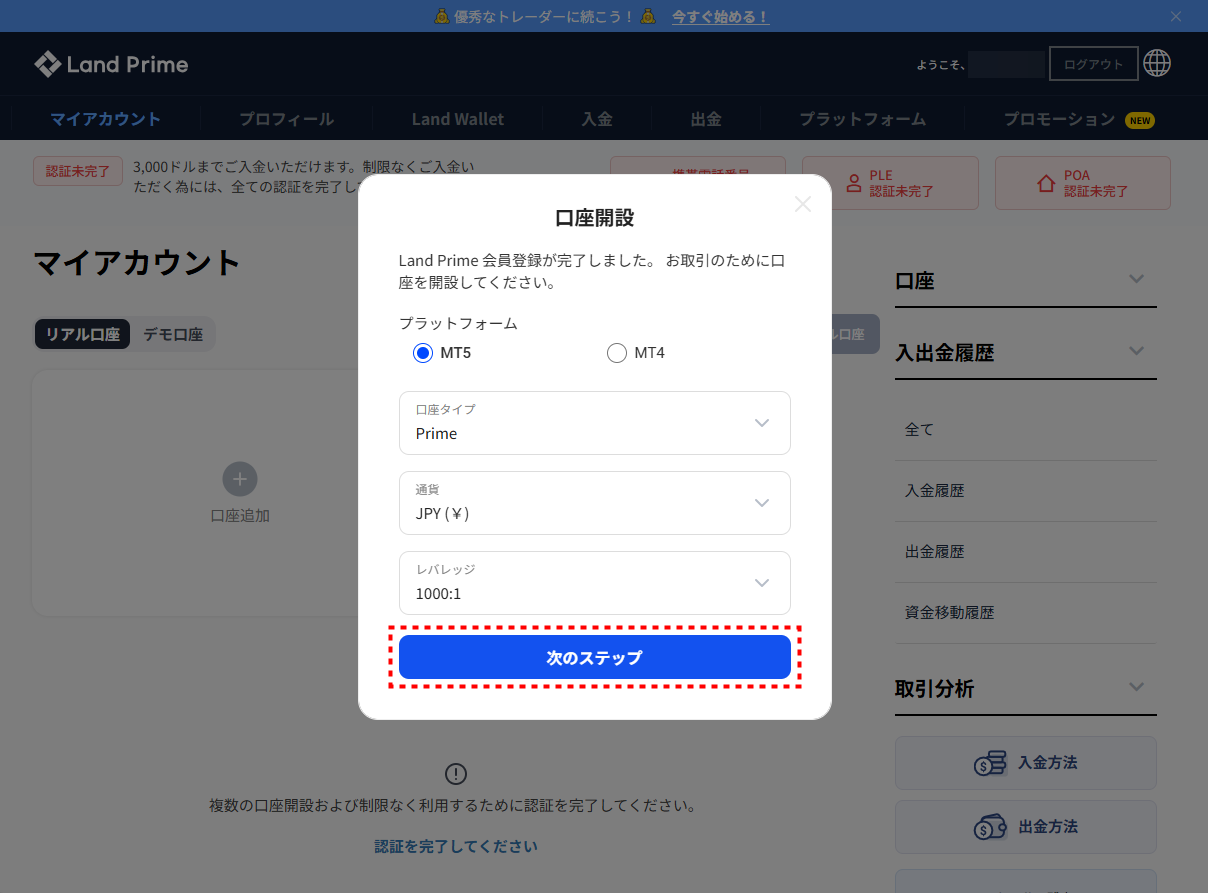Collapse the 取引分析 sidebar section
This screenshot has width=1208, height=893.
1136,687
